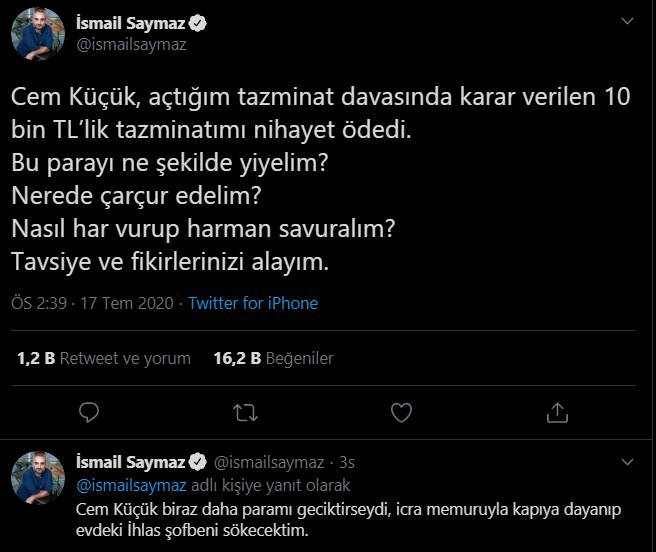Screen dimensions: 656x552
Task: View the 16,2 B Beğeniler list
Action: pos(273,358)
